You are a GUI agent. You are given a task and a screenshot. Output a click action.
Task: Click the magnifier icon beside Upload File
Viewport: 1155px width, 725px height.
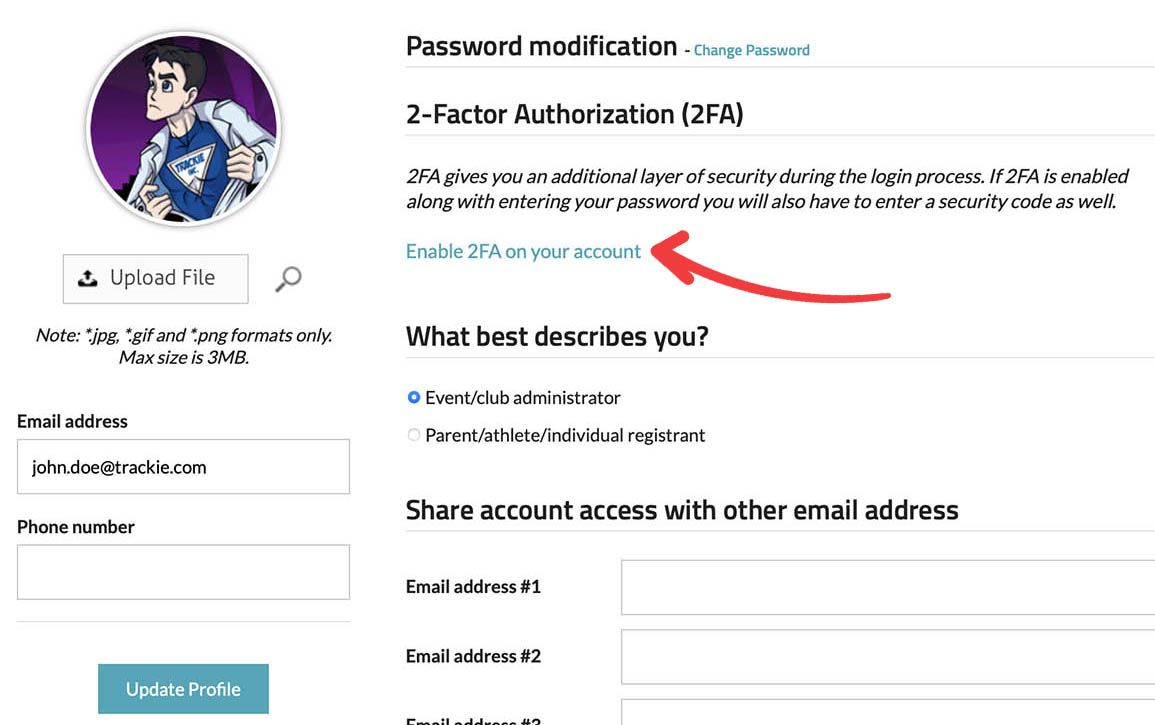tap(288, 279)
